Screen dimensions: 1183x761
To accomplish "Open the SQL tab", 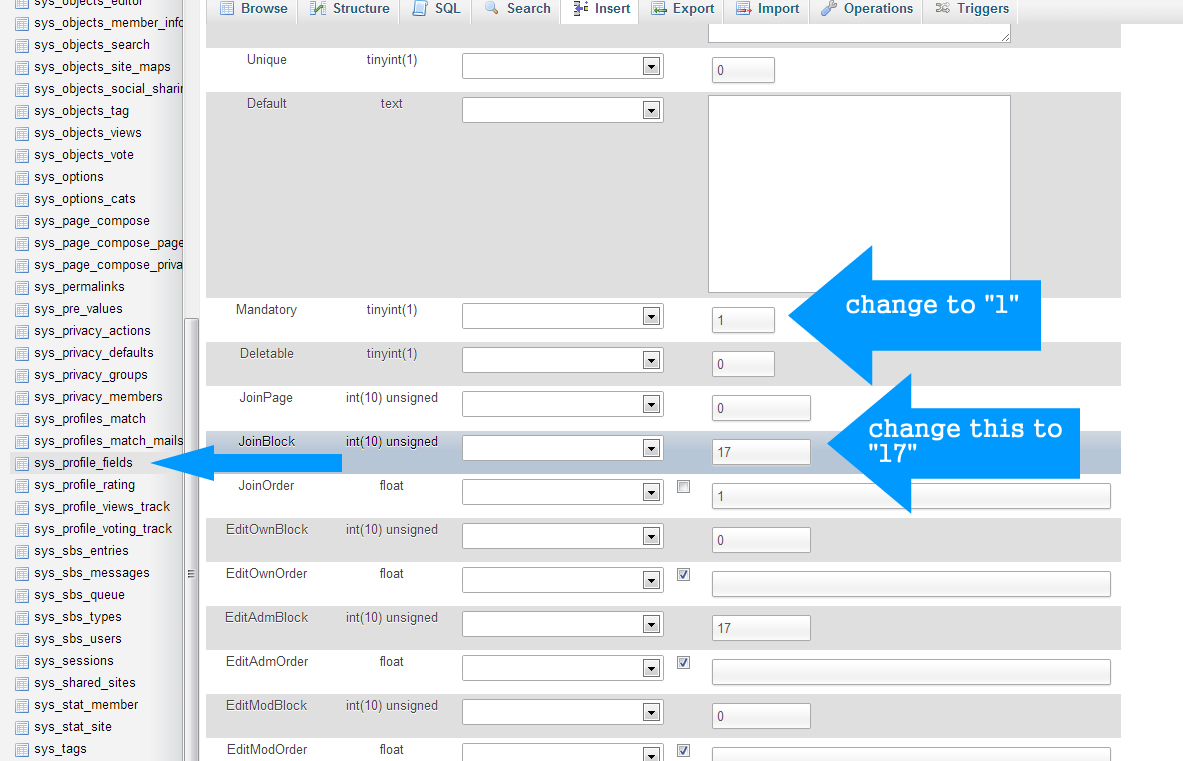I will coord(436,9).
